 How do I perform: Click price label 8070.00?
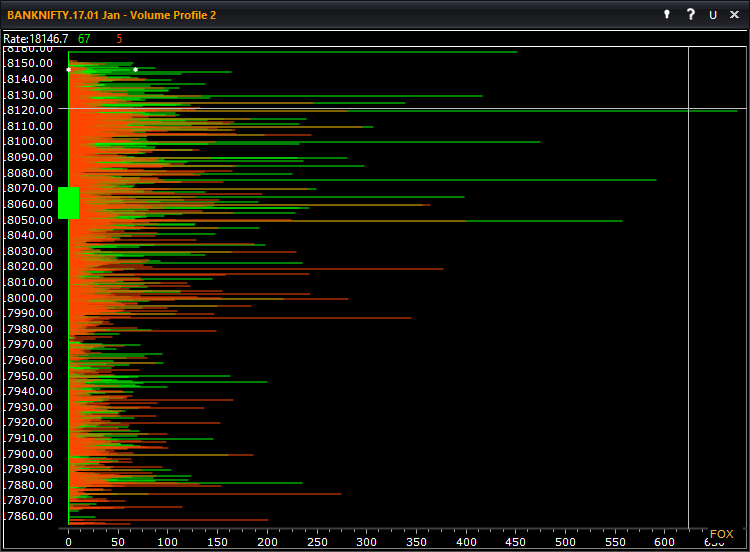pyautogui.click(x=29, y=188)
